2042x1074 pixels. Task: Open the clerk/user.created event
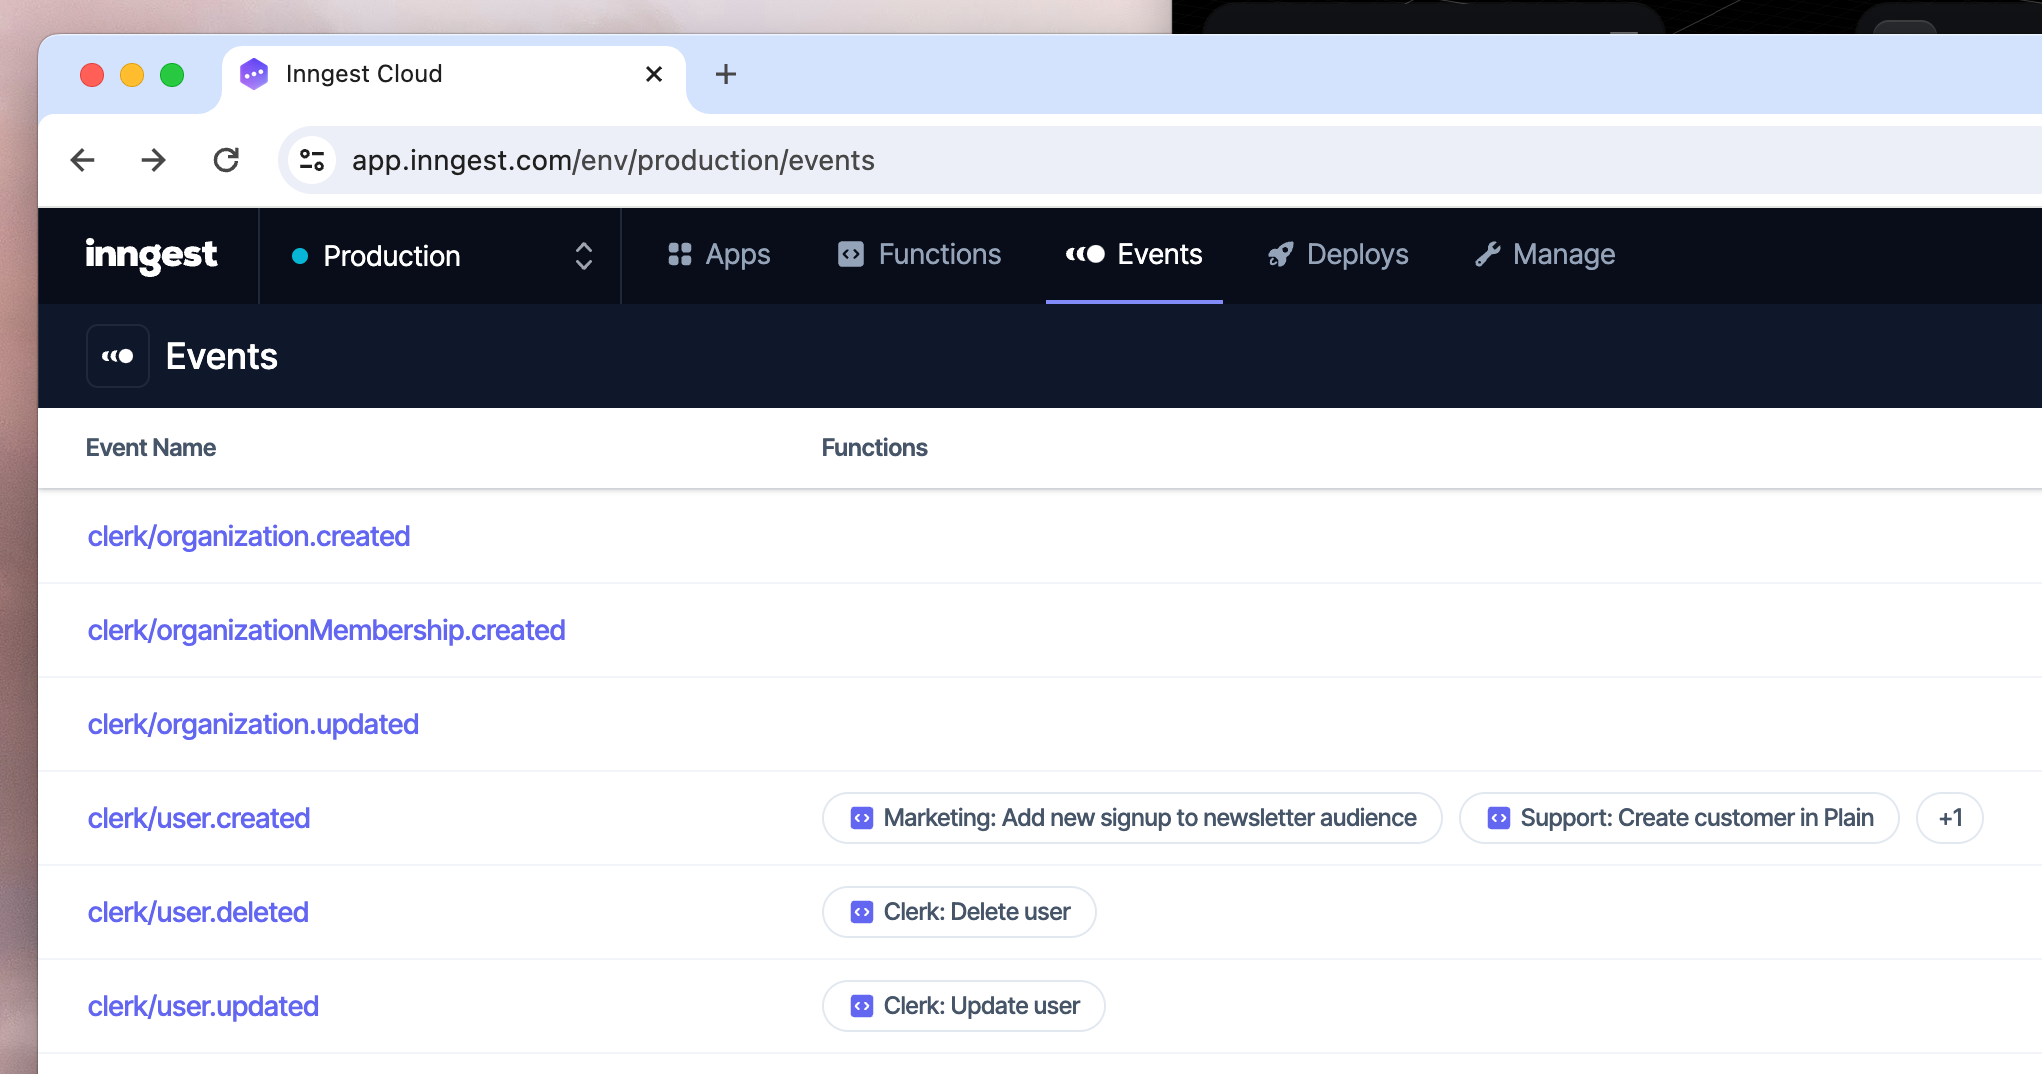[199, 817]
